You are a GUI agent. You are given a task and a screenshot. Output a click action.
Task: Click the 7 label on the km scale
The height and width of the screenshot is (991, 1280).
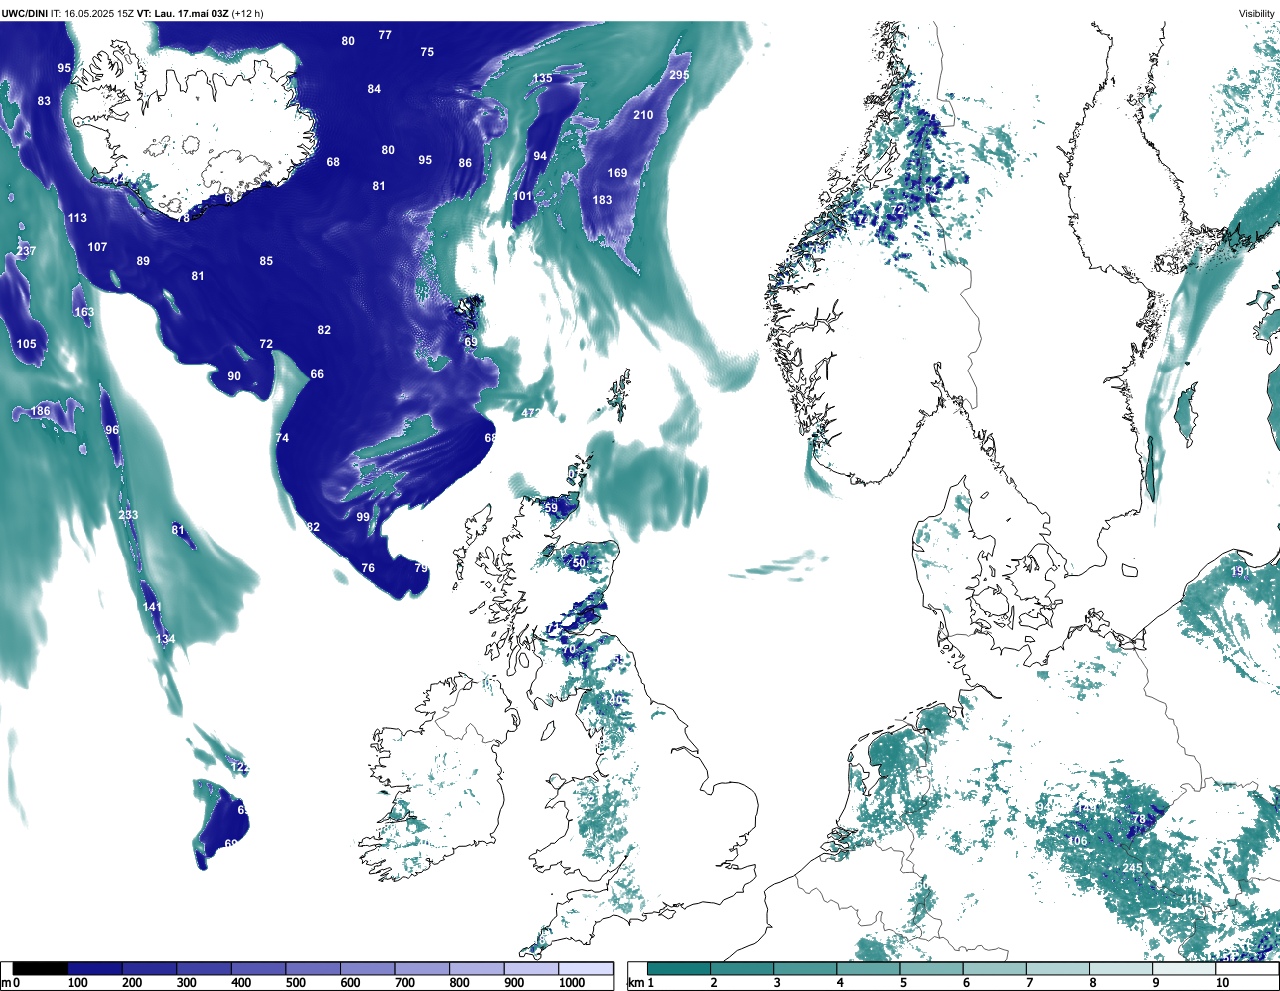point(1029,983)
